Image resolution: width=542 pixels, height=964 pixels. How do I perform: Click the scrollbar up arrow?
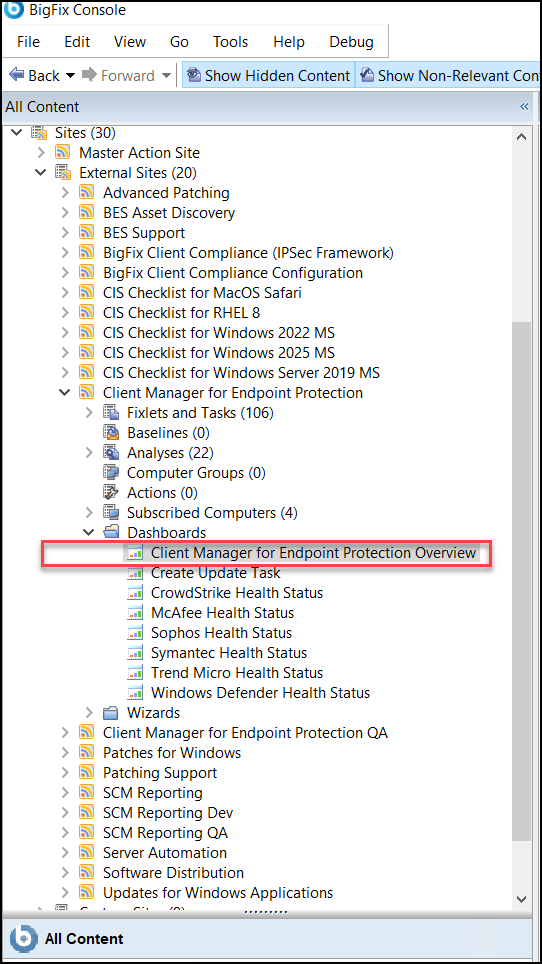click(x=522, y=137)
